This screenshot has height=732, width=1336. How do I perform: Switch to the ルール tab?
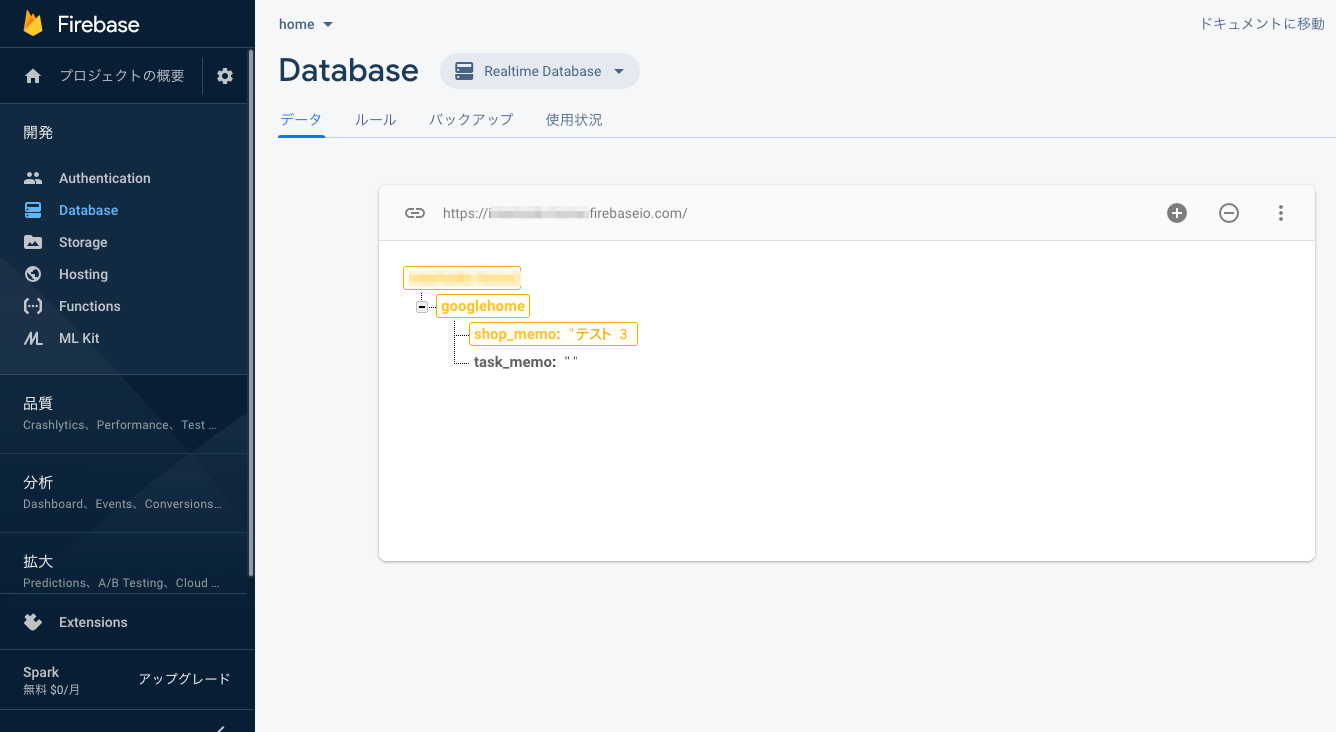[x=375, y=119]
